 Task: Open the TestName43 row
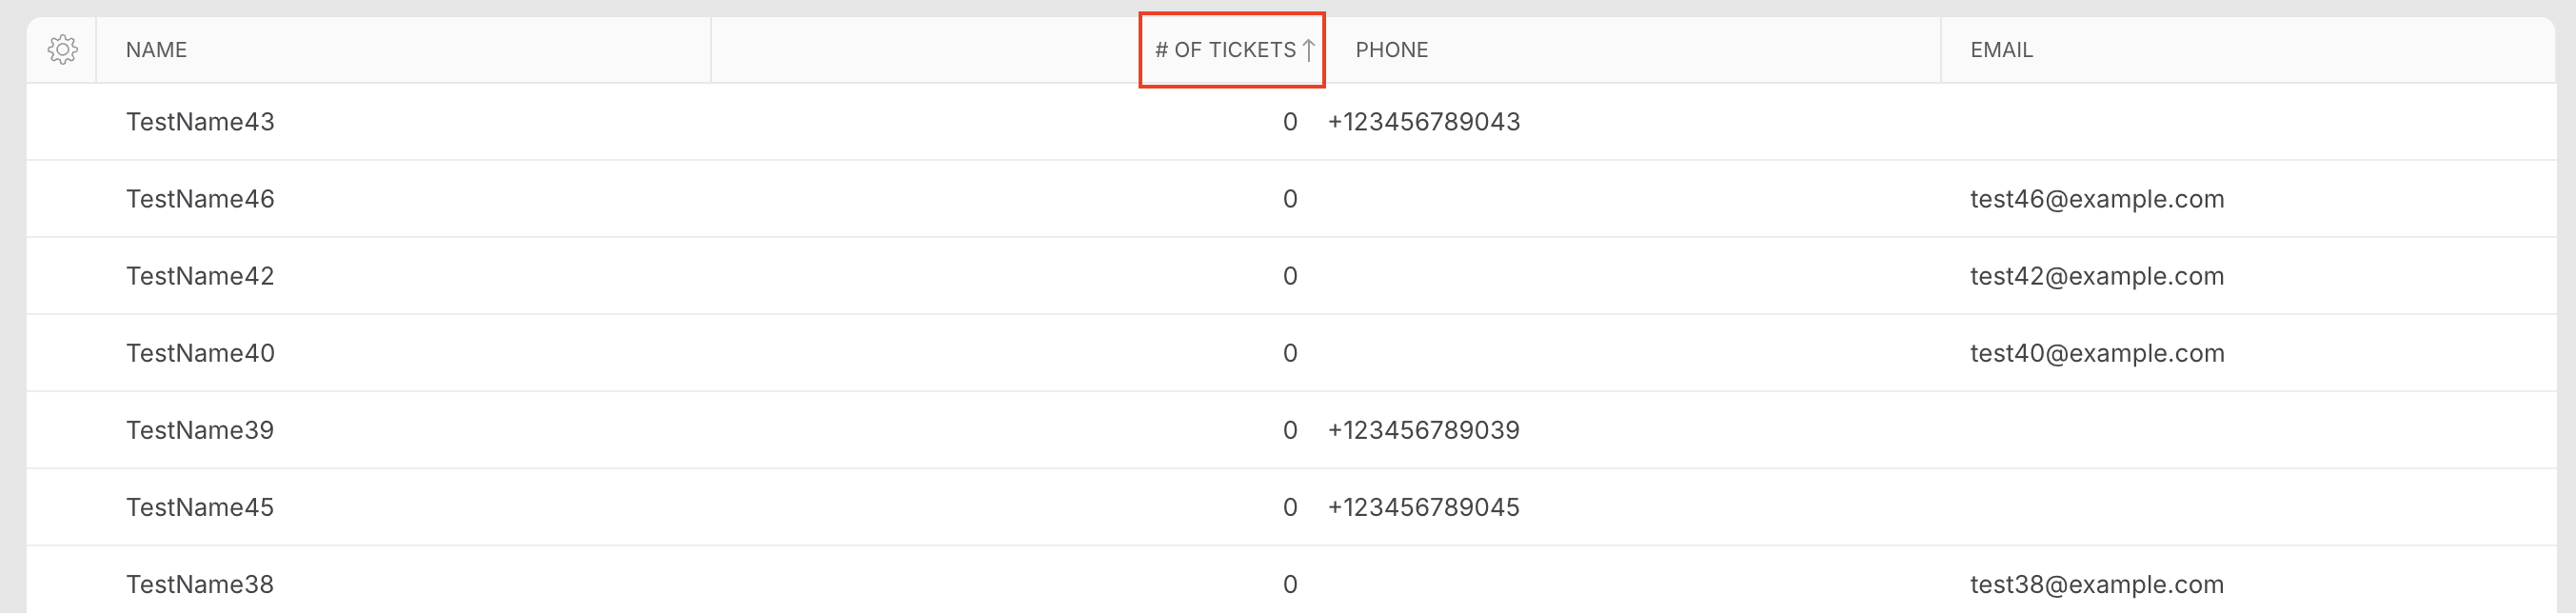point(1291,122)
